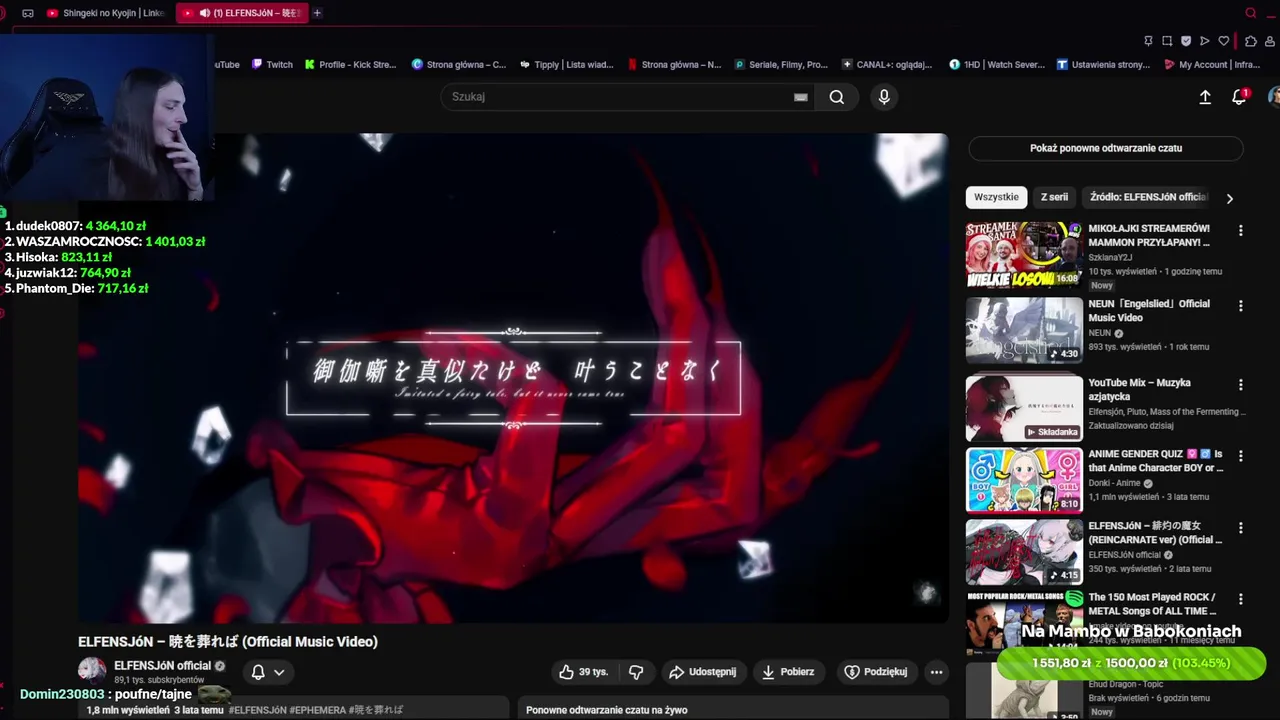
Task: Open a new browser tab with plus
Action: tap(317, 13)
